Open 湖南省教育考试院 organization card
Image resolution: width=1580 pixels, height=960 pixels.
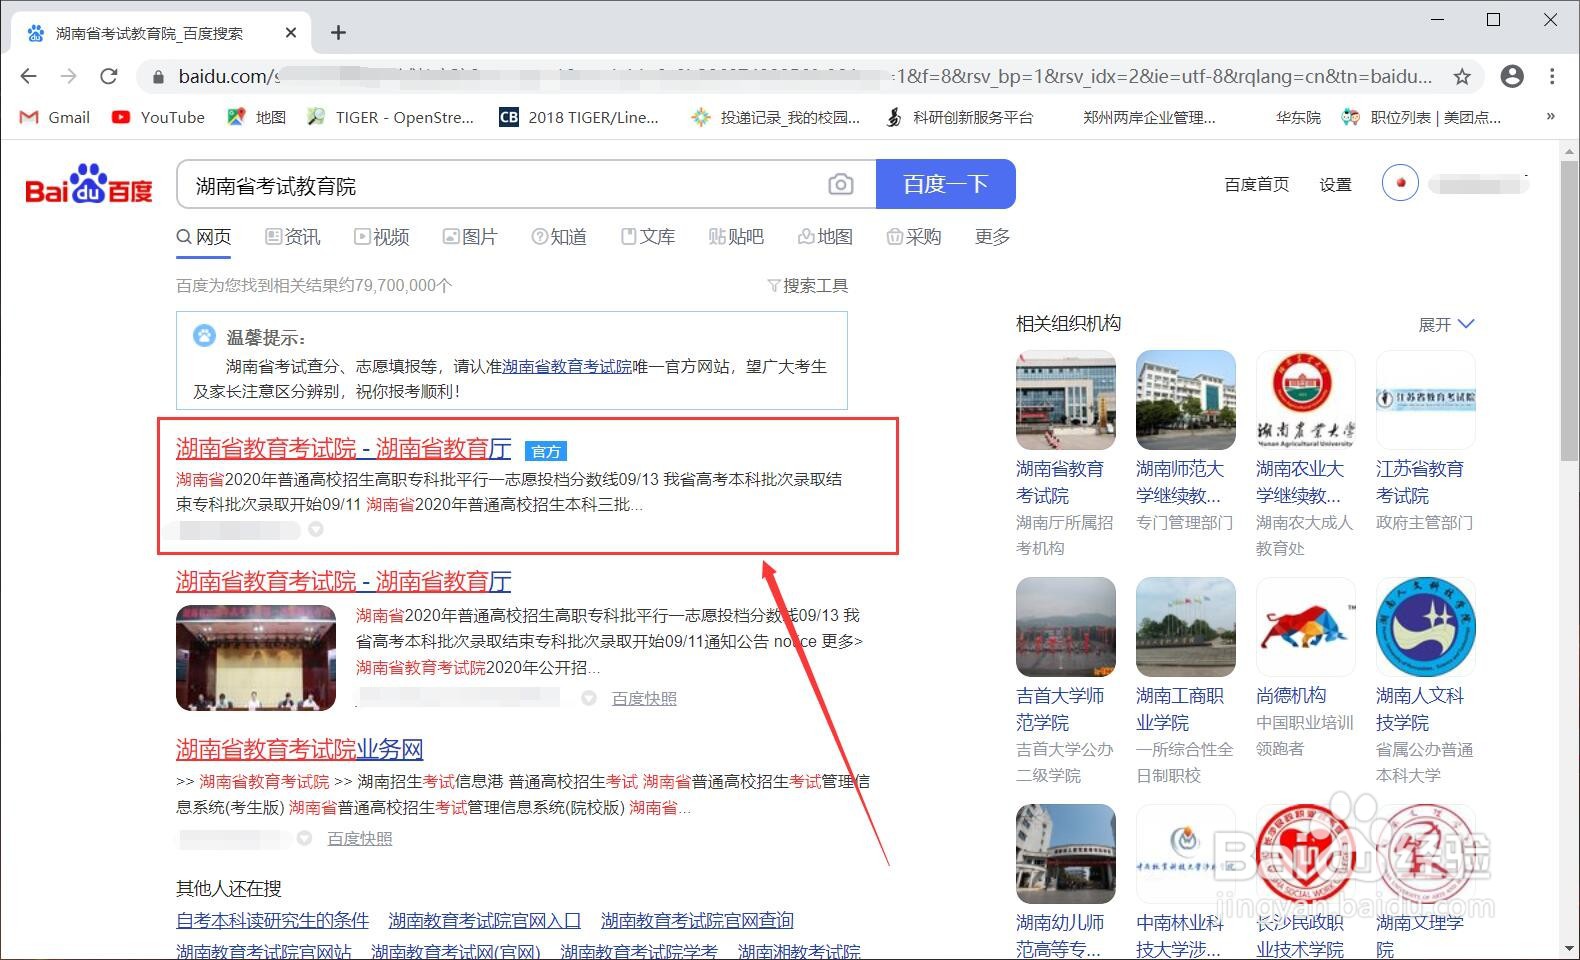[x=1066, y=453]
